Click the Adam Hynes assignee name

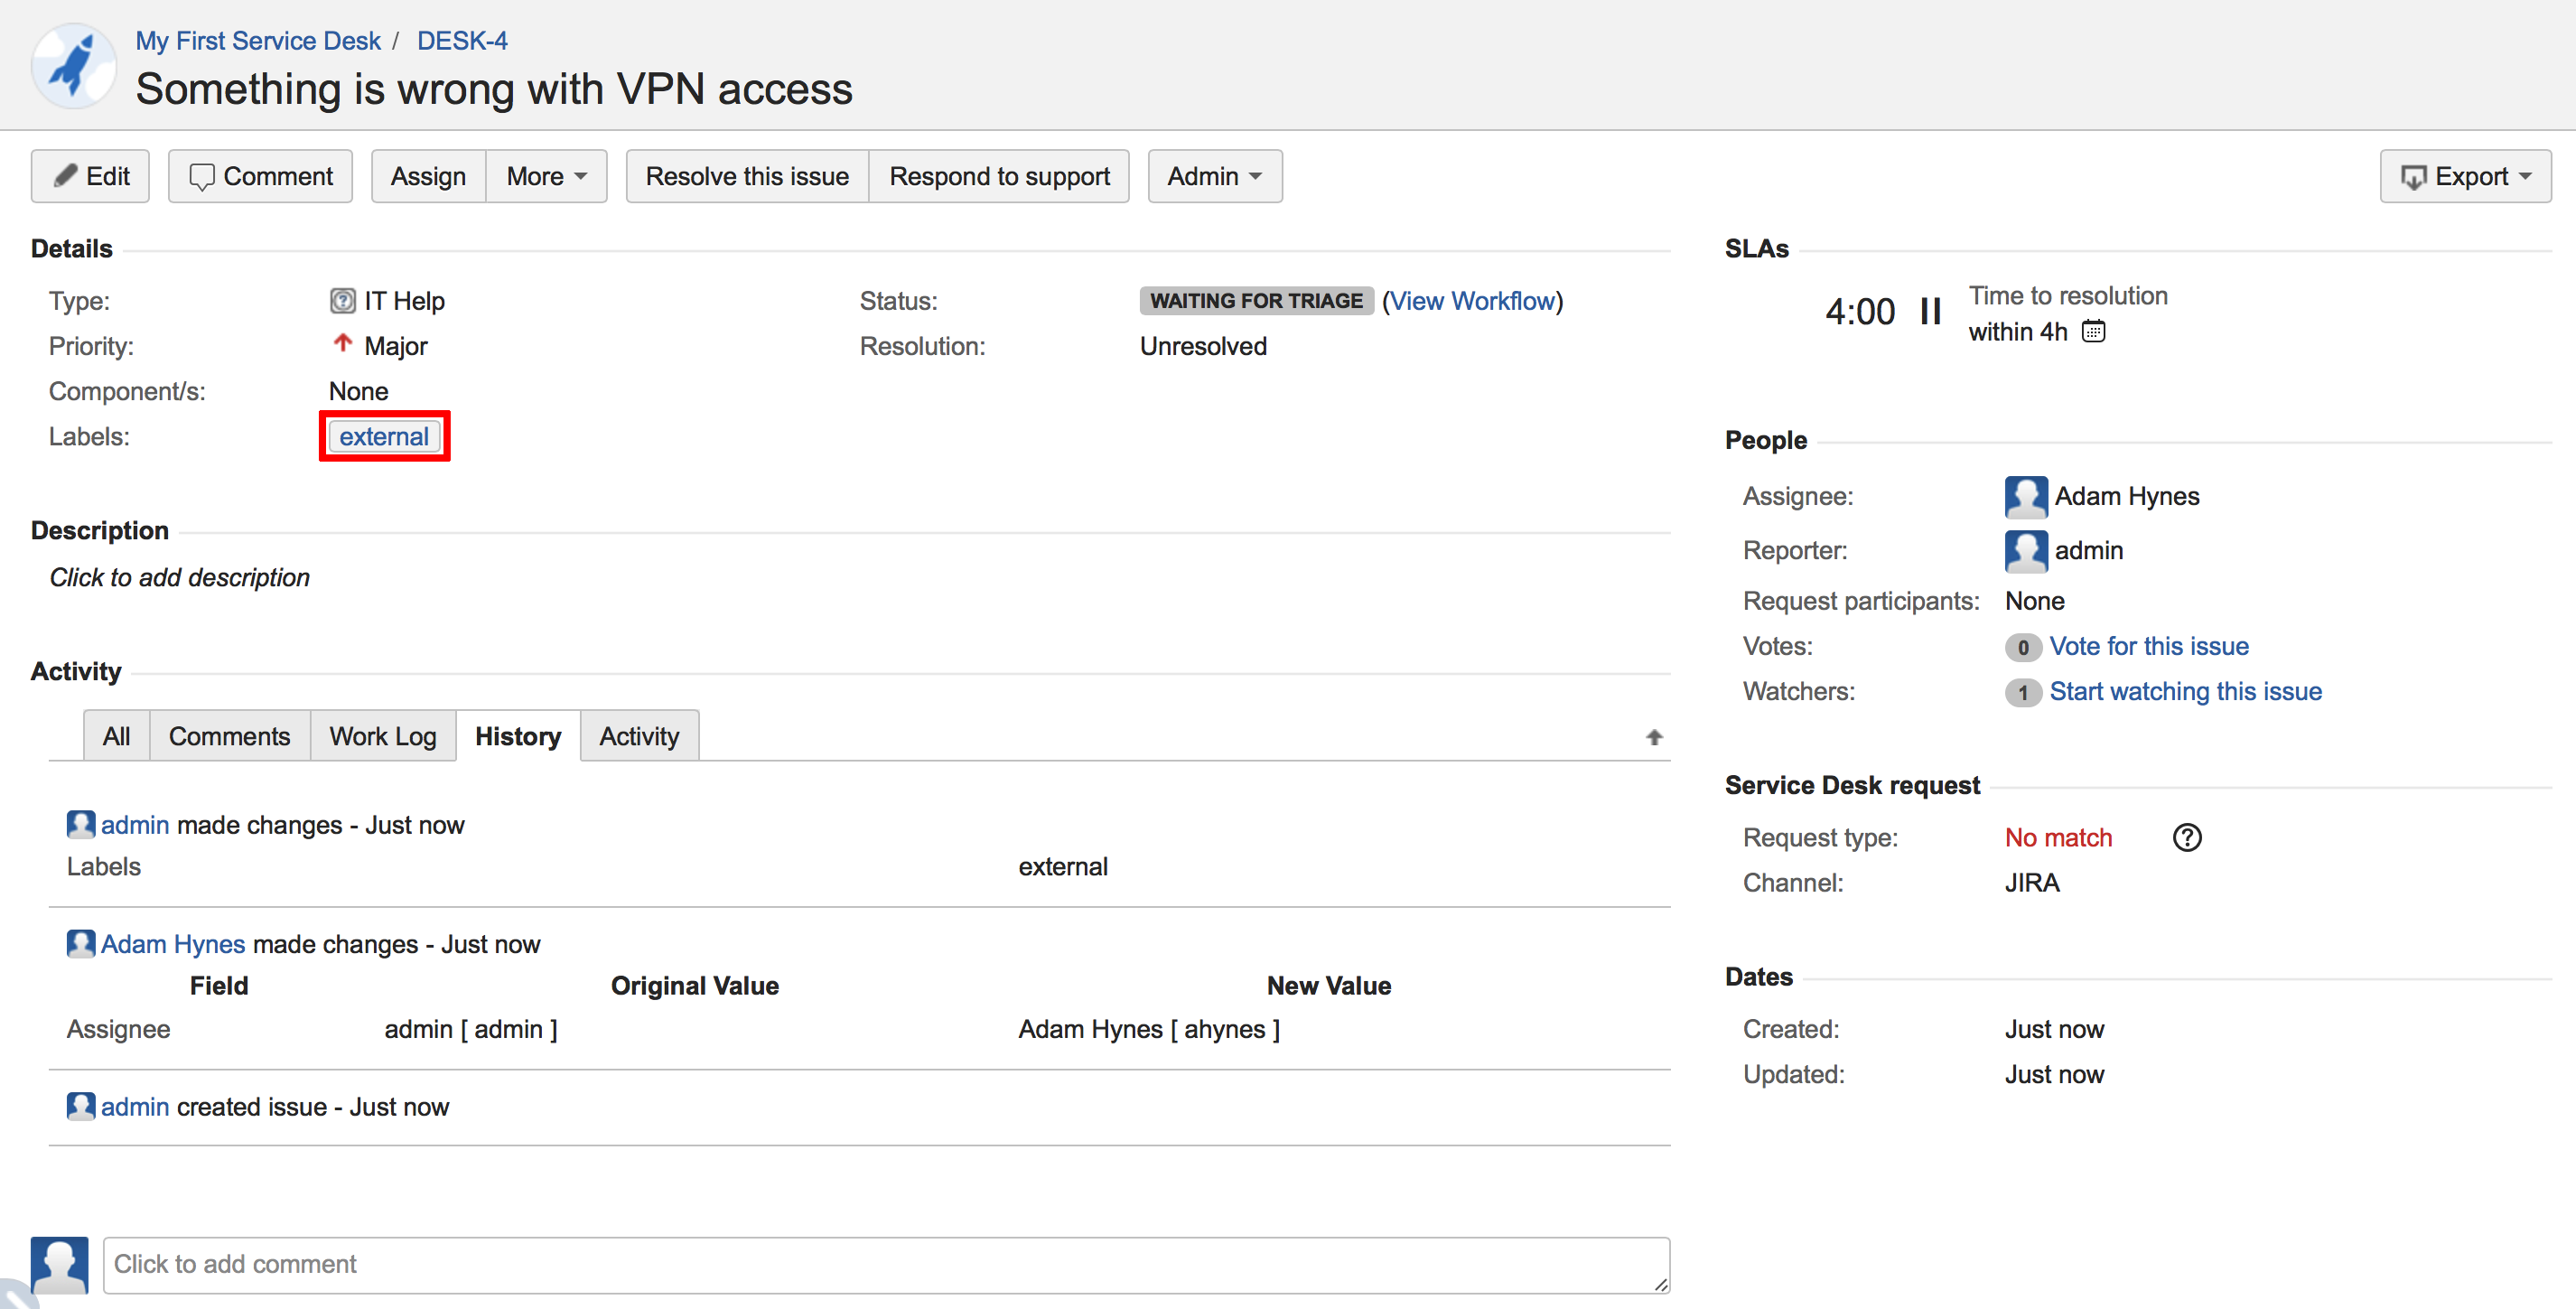click(2127, 496)
